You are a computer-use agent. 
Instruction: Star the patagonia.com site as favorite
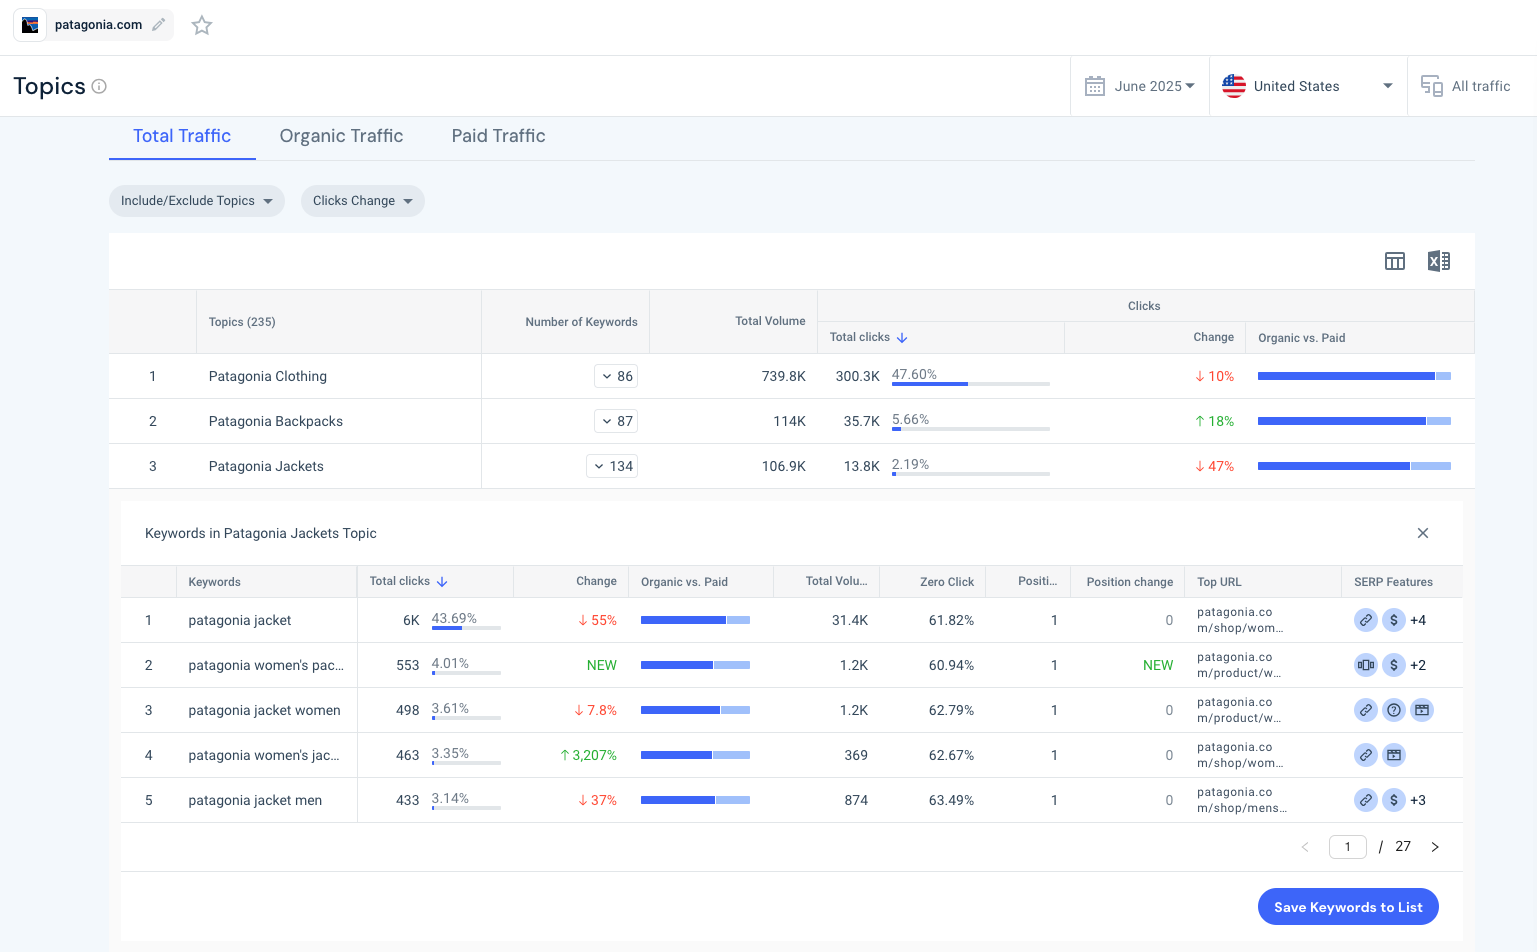click(x=202, y=25)
